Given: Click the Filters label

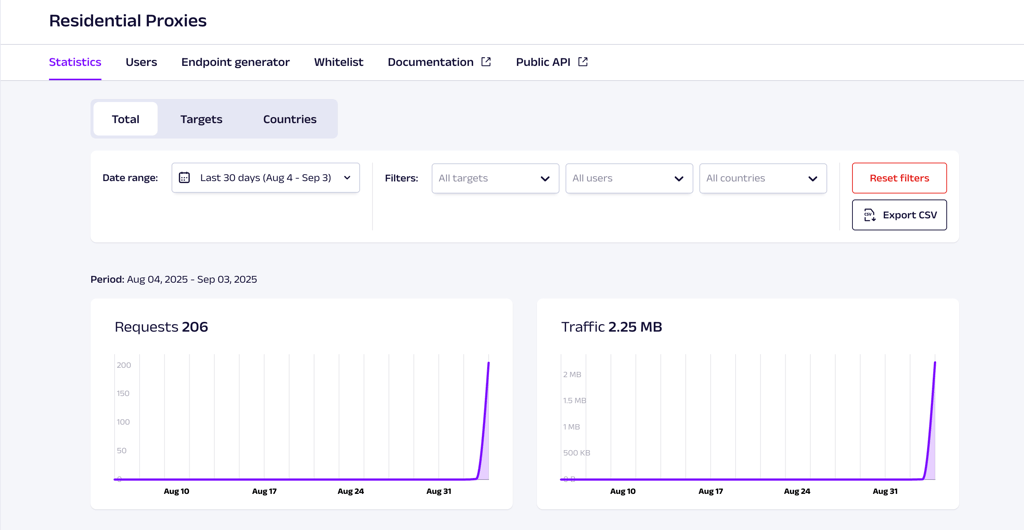Looking at the screenshot, I should [x=402, y=178].
